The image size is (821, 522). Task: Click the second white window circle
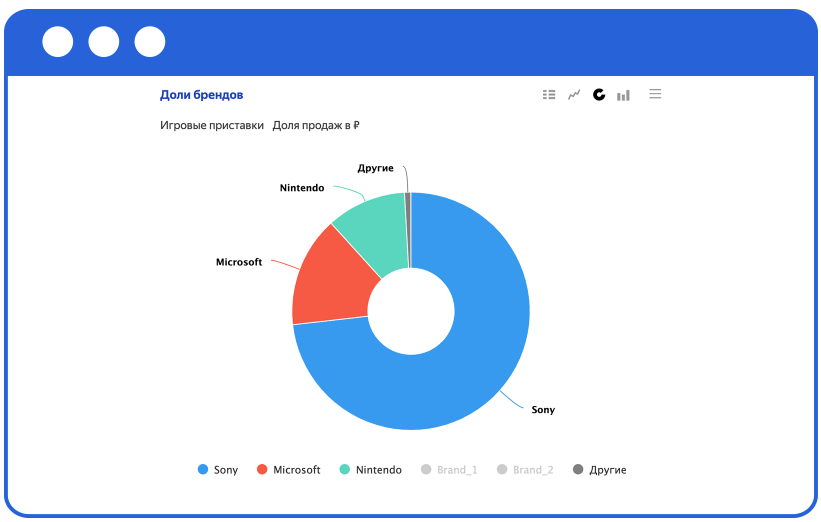104,42
